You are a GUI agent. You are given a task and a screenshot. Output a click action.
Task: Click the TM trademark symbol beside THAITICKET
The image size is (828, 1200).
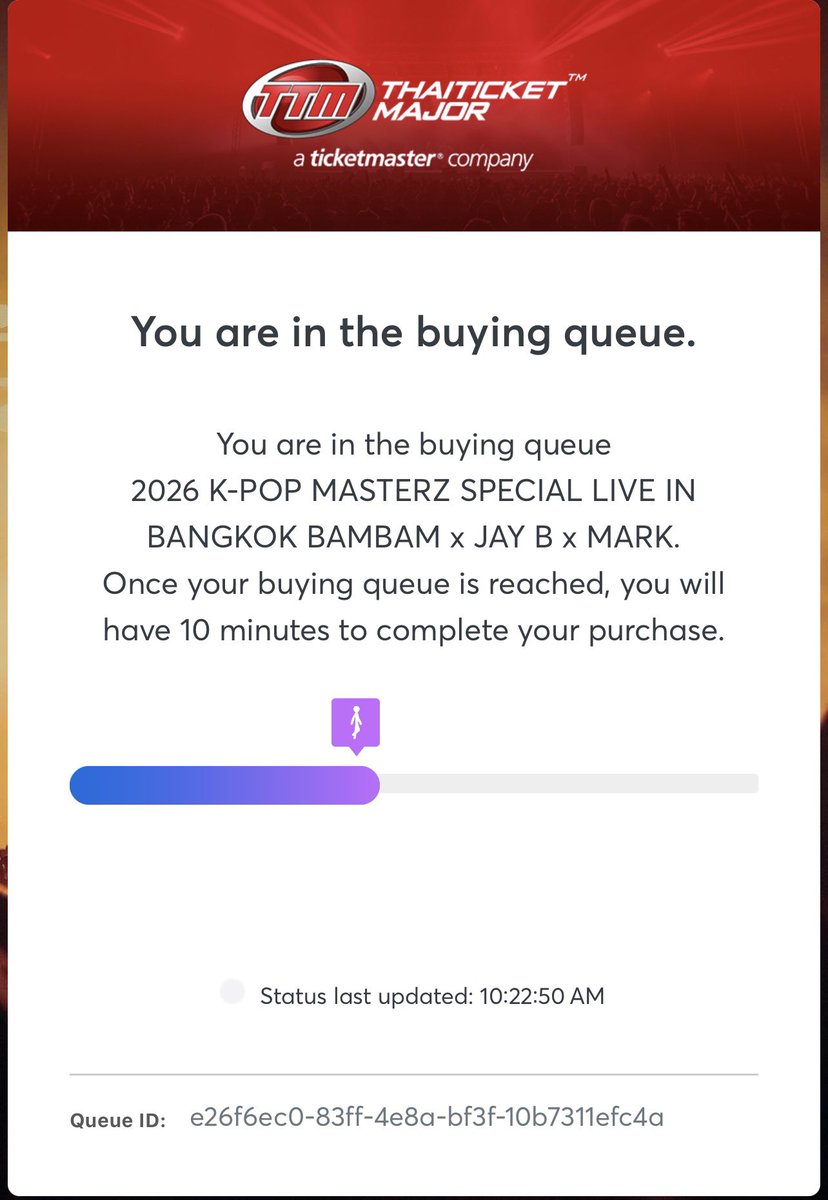coord(577,76)
